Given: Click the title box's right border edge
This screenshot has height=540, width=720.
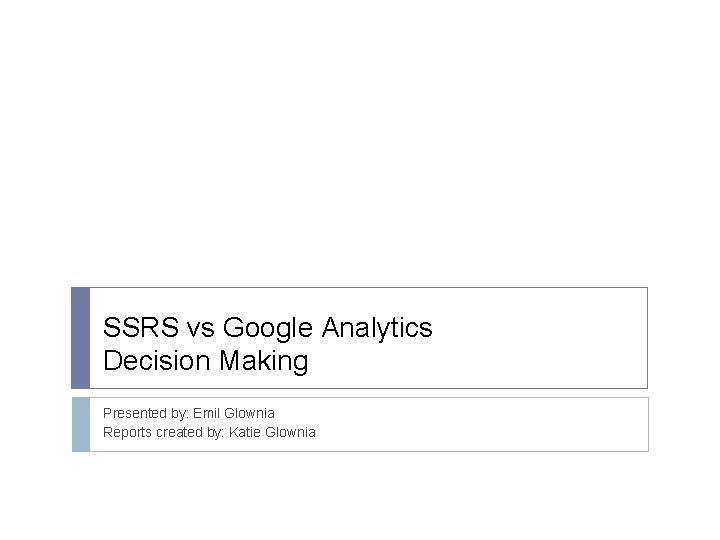Looking at the screenshot, I should coord(647,338).
